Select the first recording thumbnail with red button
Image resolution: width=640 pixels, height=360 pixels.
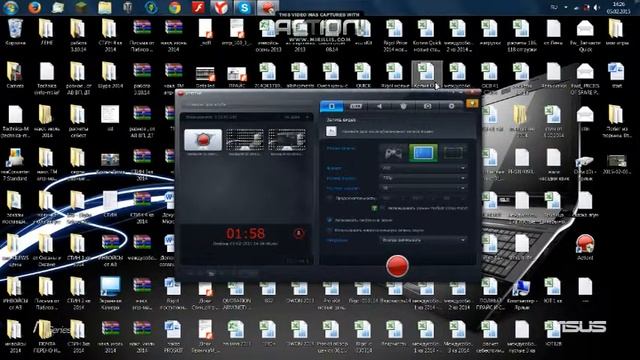point(203,140)
